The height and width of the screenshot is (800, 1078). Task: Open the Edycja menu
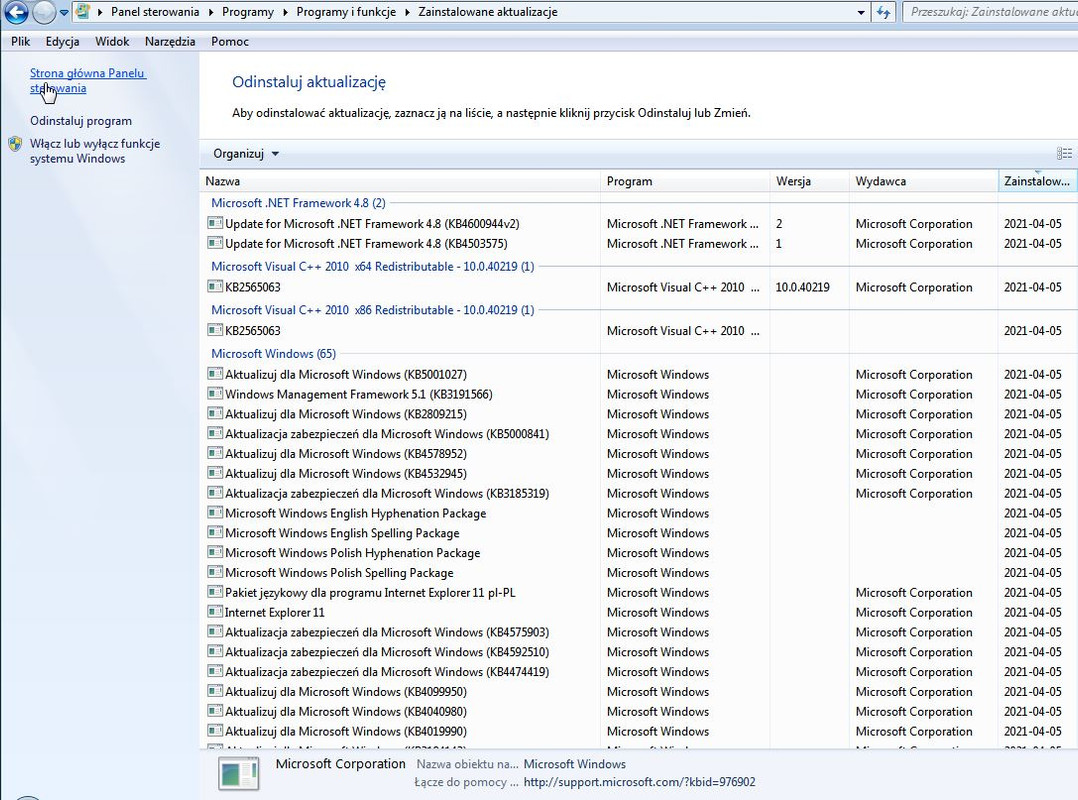(x=63, y=41)
